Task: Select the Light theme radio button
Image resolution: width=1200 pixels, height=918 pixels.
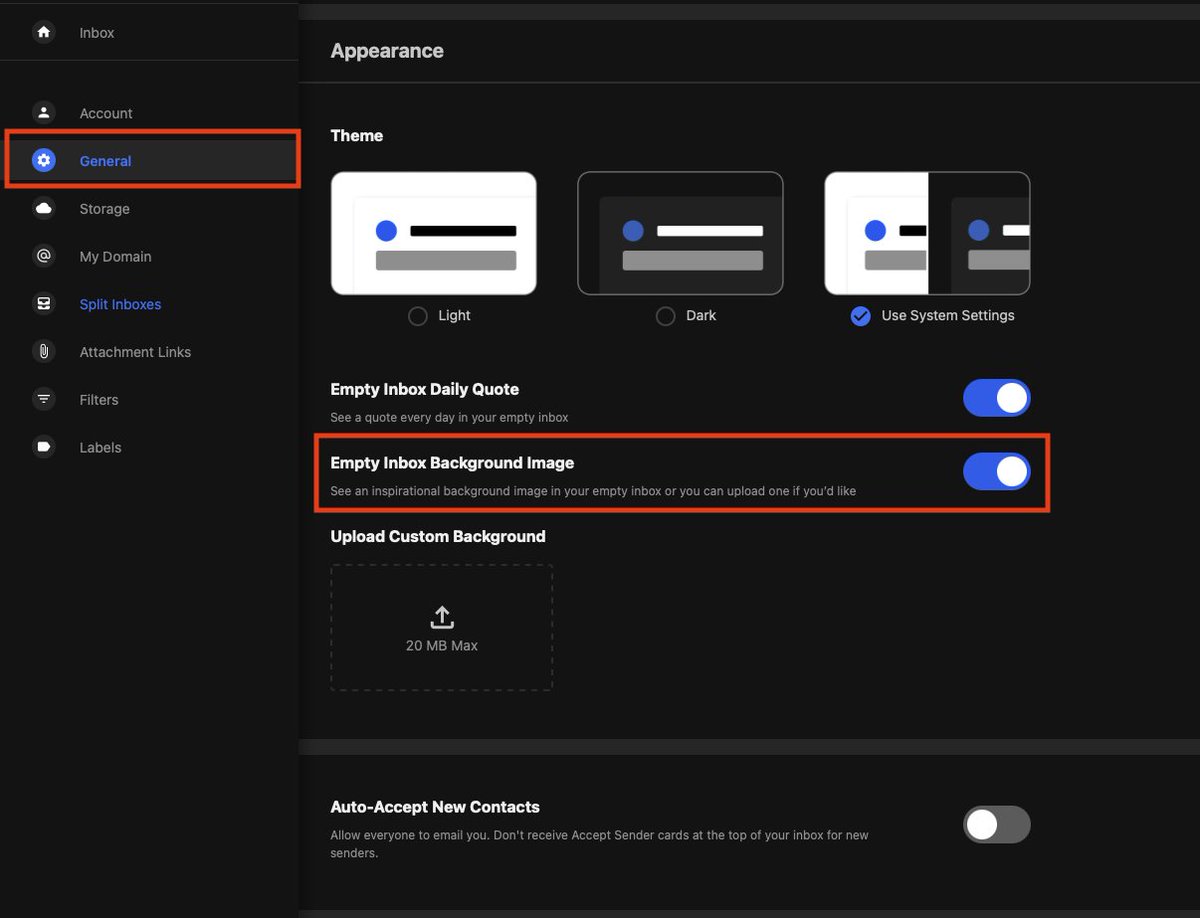Action: [418, 316]
